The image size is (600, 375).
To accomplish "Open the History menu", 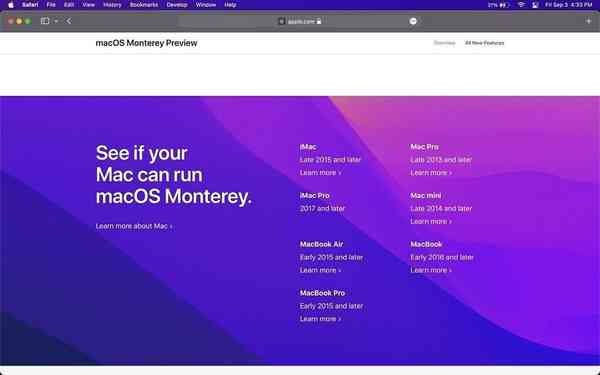I will (x=112, y=5).
